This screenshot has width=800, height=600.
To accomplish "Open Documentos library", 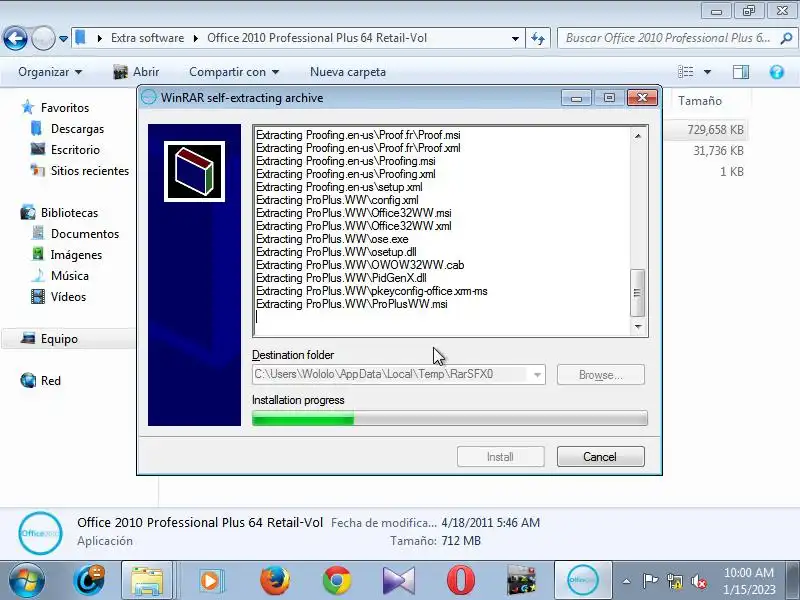I will click(85, 234).
